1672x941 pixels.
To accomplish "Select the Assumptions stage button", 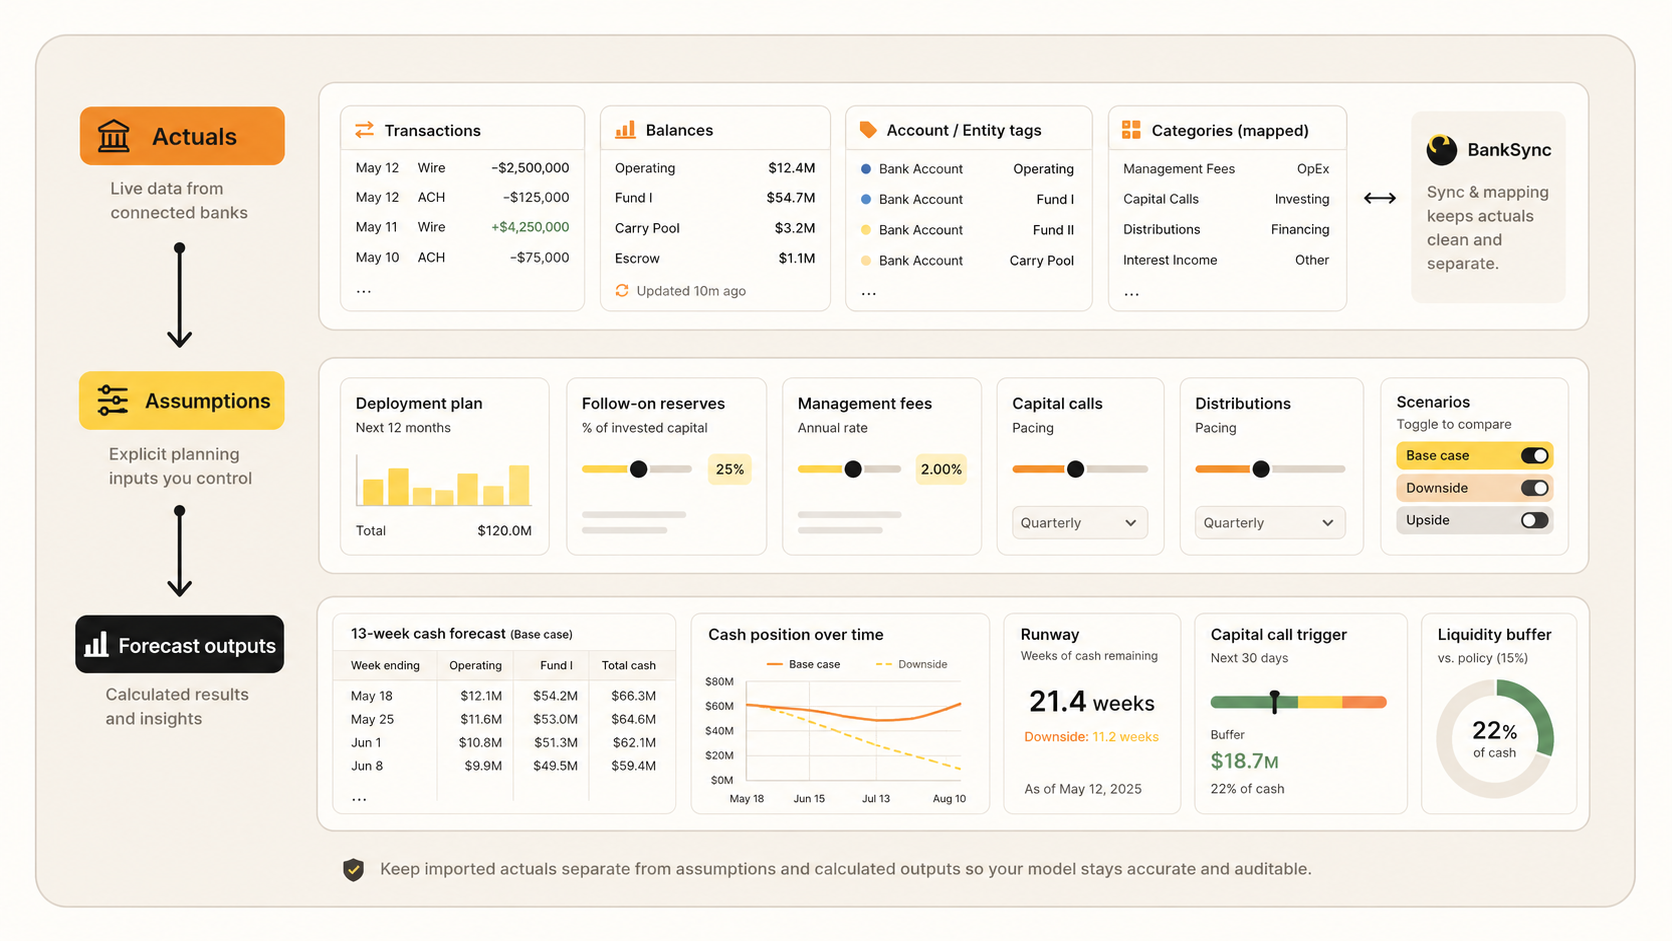I will tap(181, 401).
